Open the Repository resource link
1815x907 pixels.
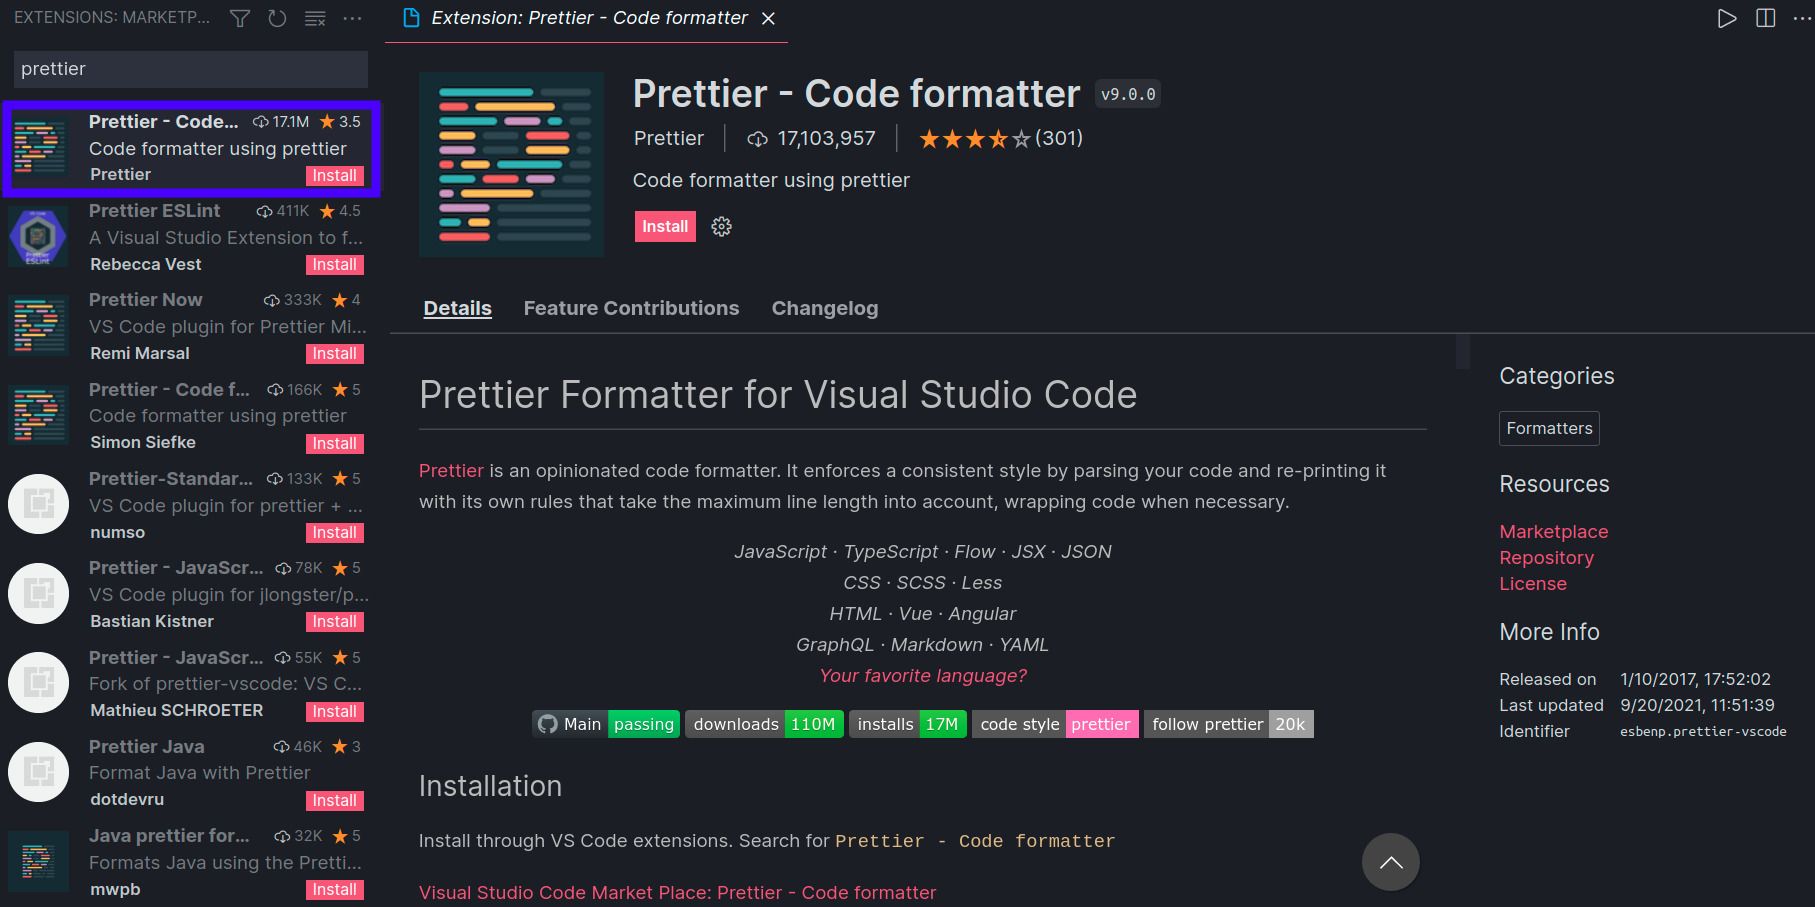[x=1546, y=558]
